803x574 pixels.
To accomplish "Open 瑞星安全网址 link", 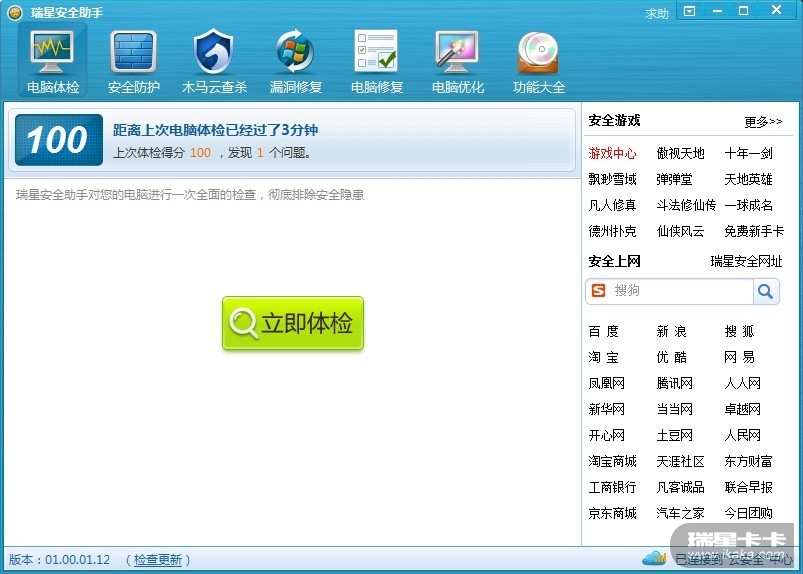I will tap(747, 261).
